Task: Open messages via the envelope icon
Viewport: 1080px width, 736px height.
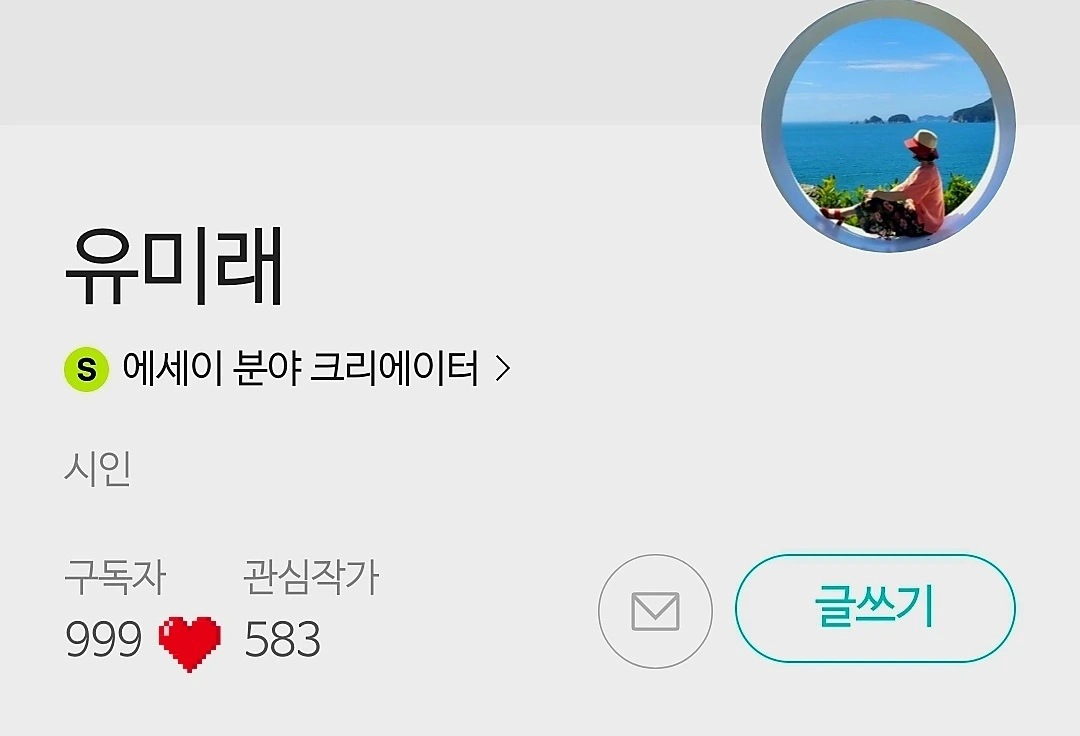Action: pos(655,611)
